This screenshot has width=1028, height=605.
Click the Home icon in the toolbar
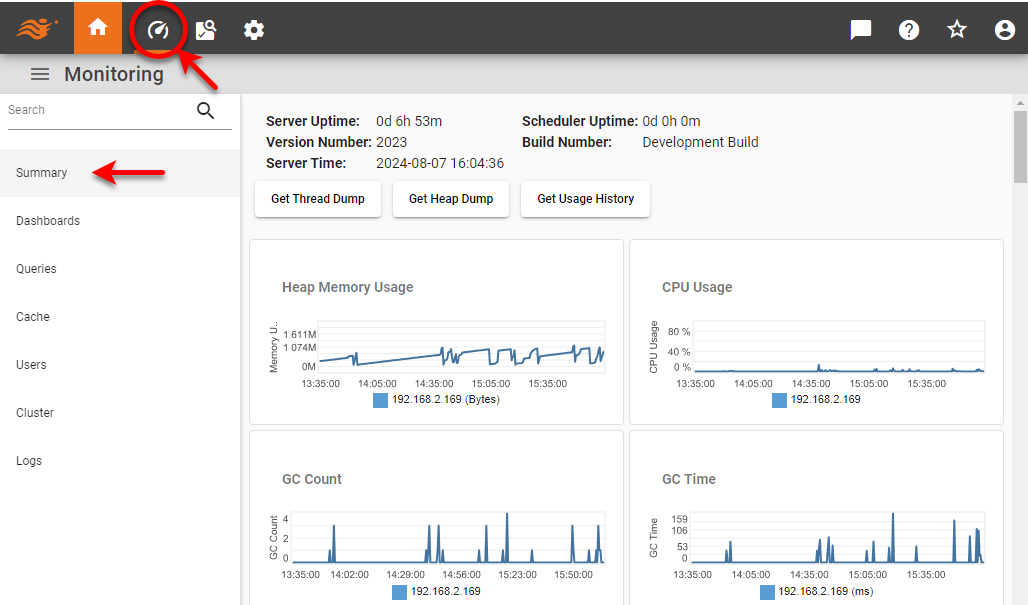click(x=97, y=29)
